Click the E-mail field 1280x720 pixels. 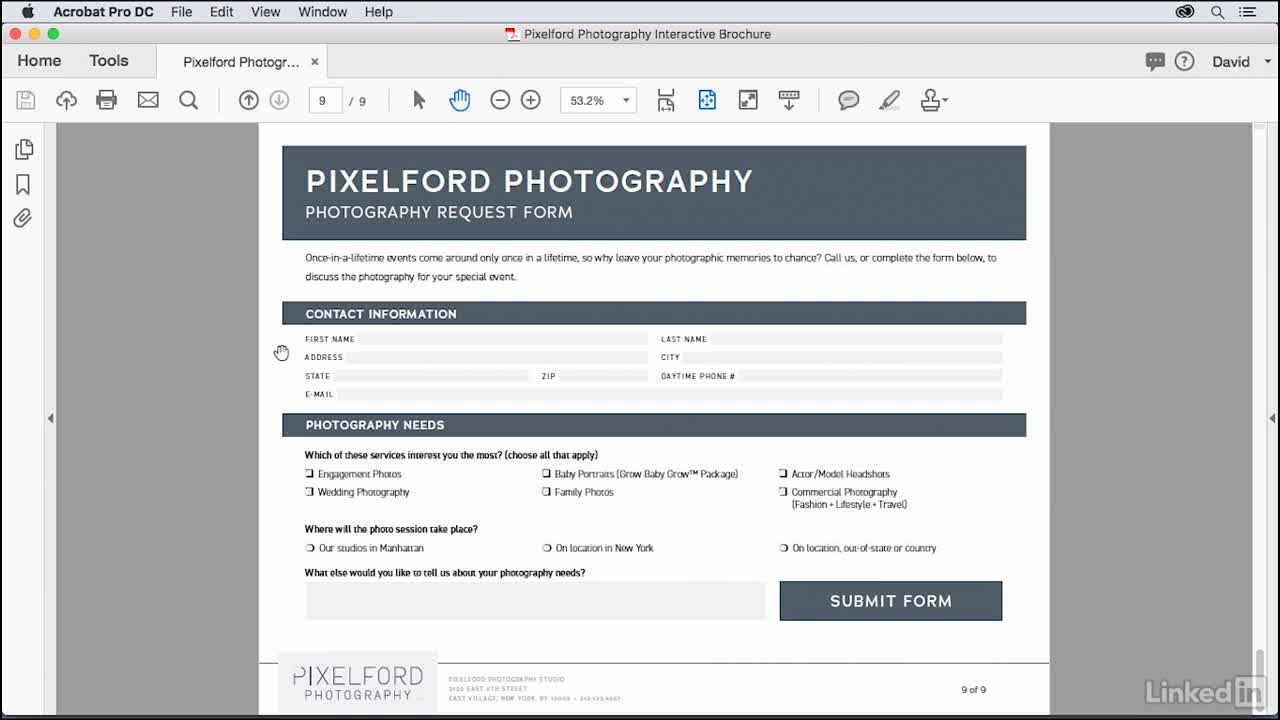point(670,394)
